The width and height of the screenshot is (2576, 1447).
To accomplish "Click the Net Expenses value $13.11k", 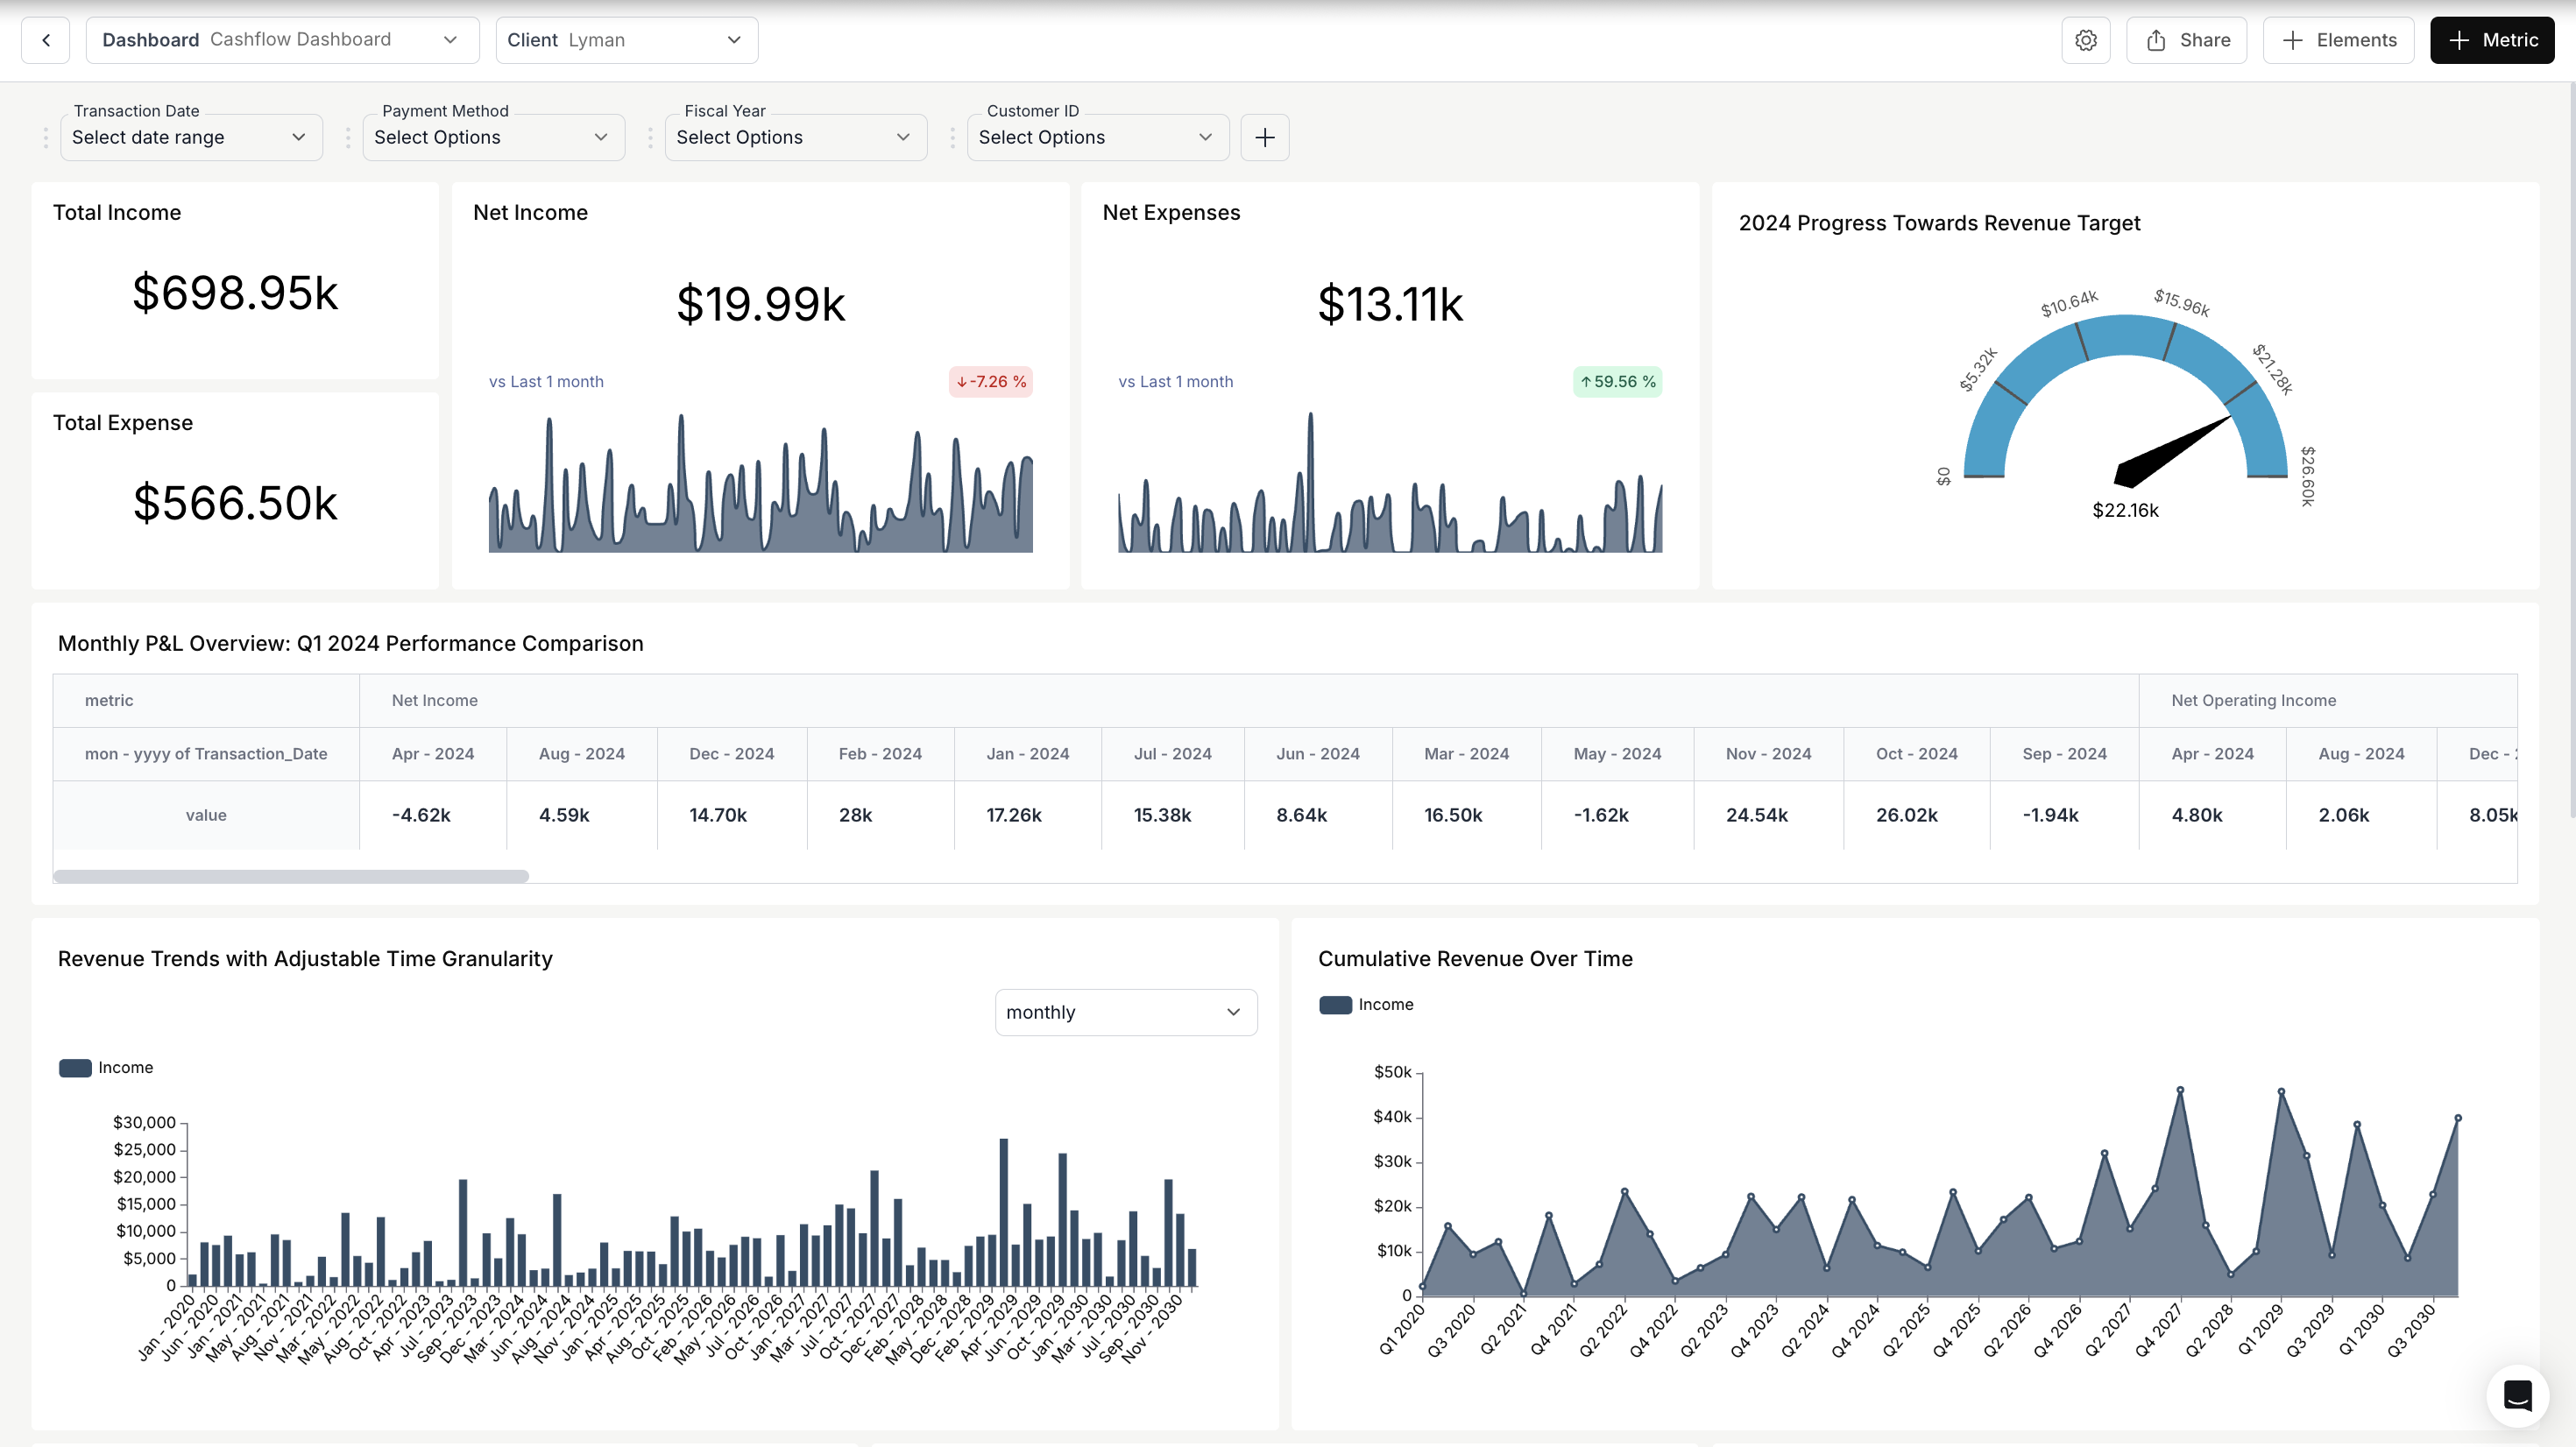I will tap(1390, 304).
